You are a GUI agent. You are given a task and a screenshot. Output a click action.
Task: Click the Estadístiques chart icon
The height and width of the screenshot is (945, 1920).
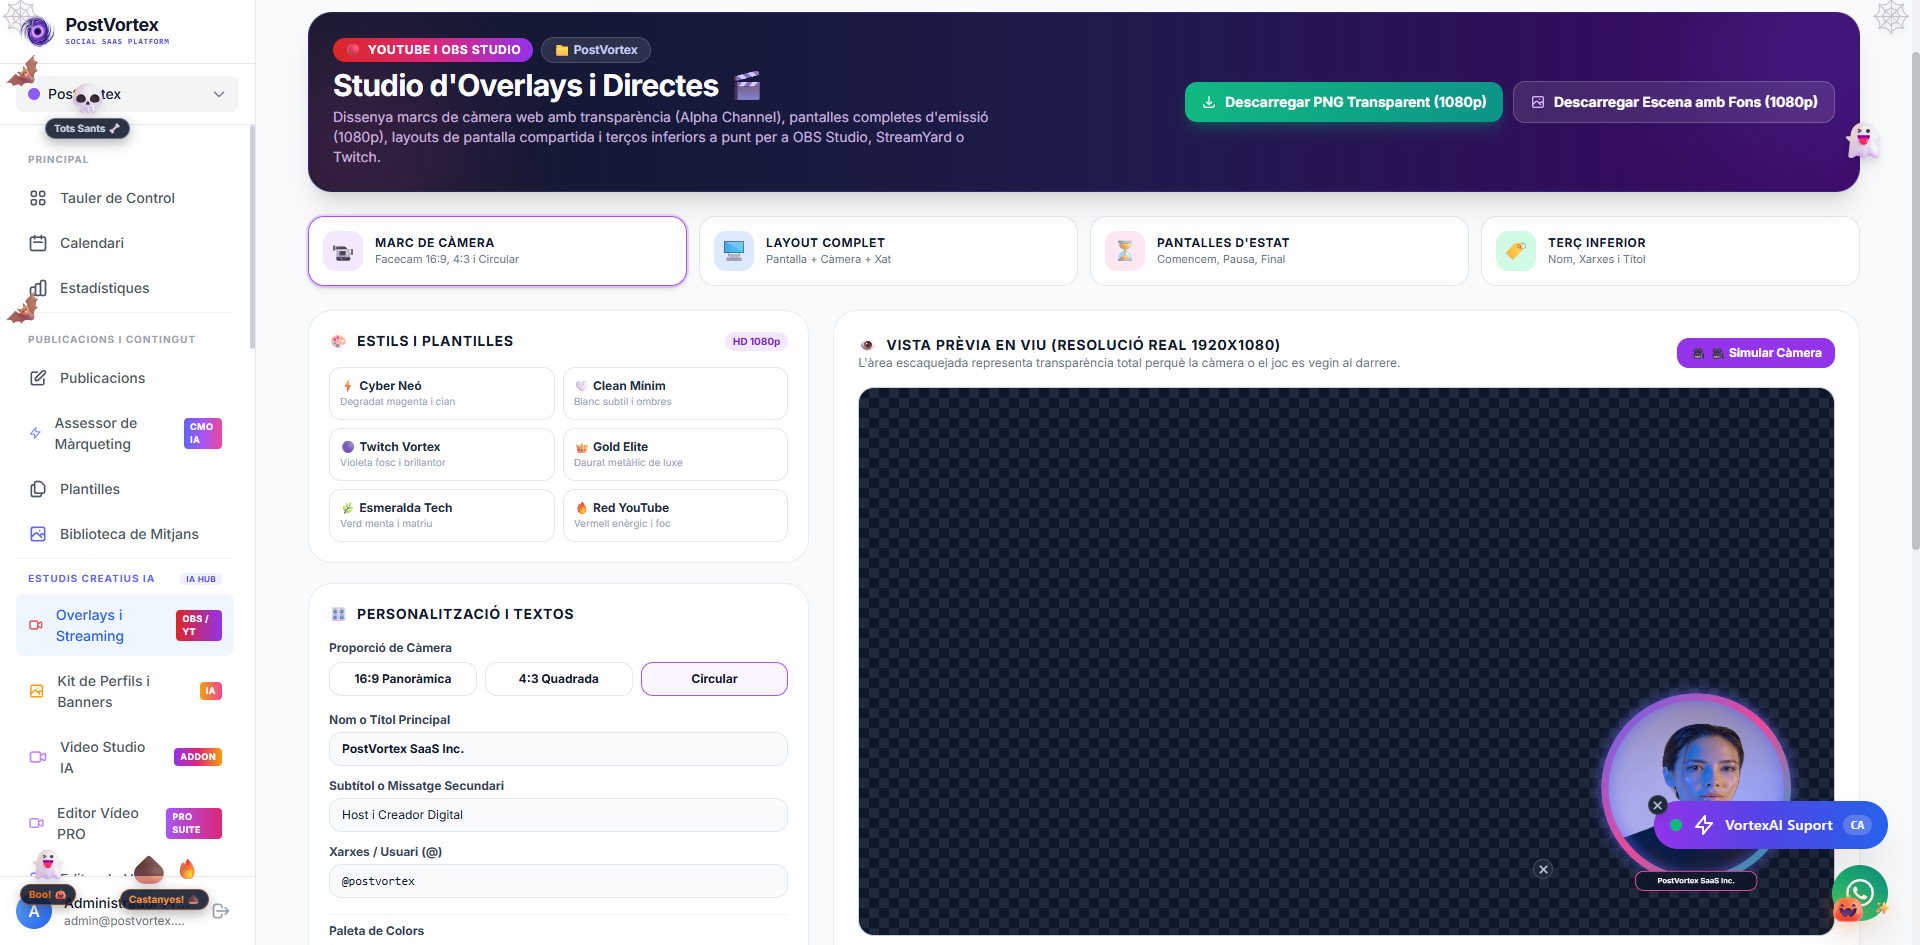coord(38,288)
